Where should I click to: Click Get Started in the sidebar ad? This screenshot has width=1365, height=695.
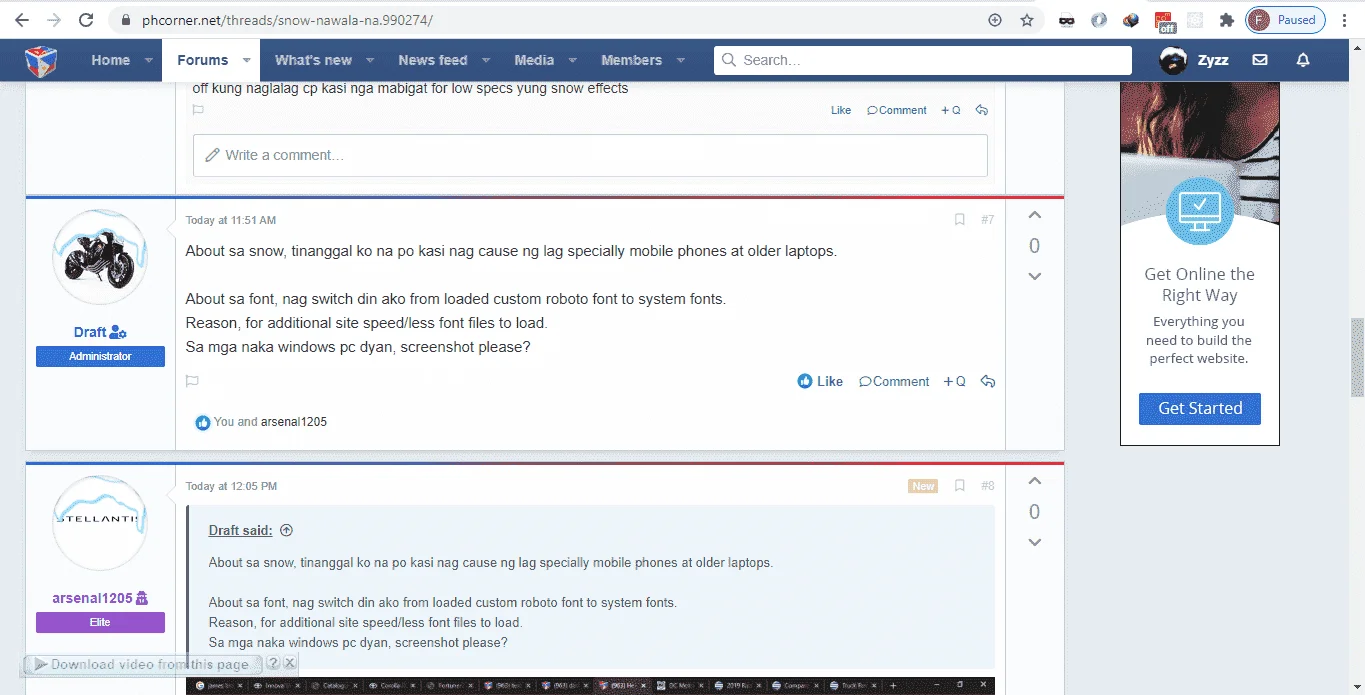[1200, 408]
